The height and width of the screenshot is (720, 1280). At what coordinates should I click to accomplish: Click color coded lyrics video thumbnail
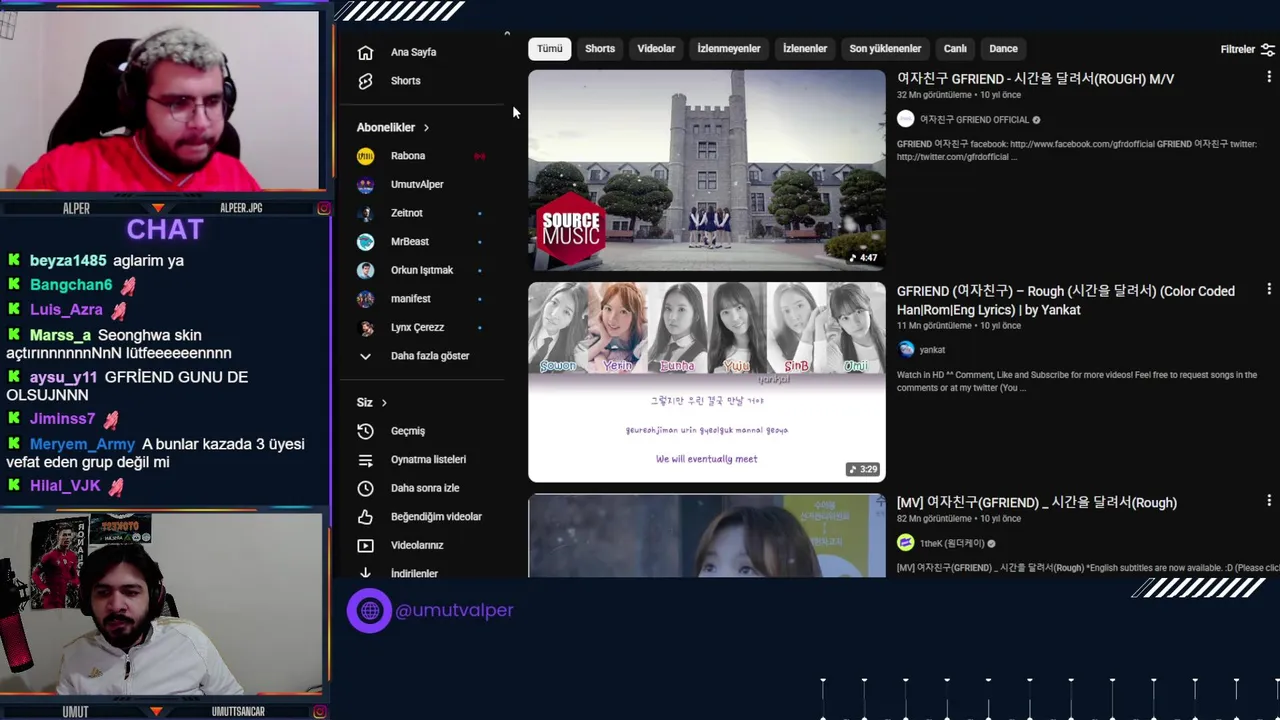[x=707, y=382]
